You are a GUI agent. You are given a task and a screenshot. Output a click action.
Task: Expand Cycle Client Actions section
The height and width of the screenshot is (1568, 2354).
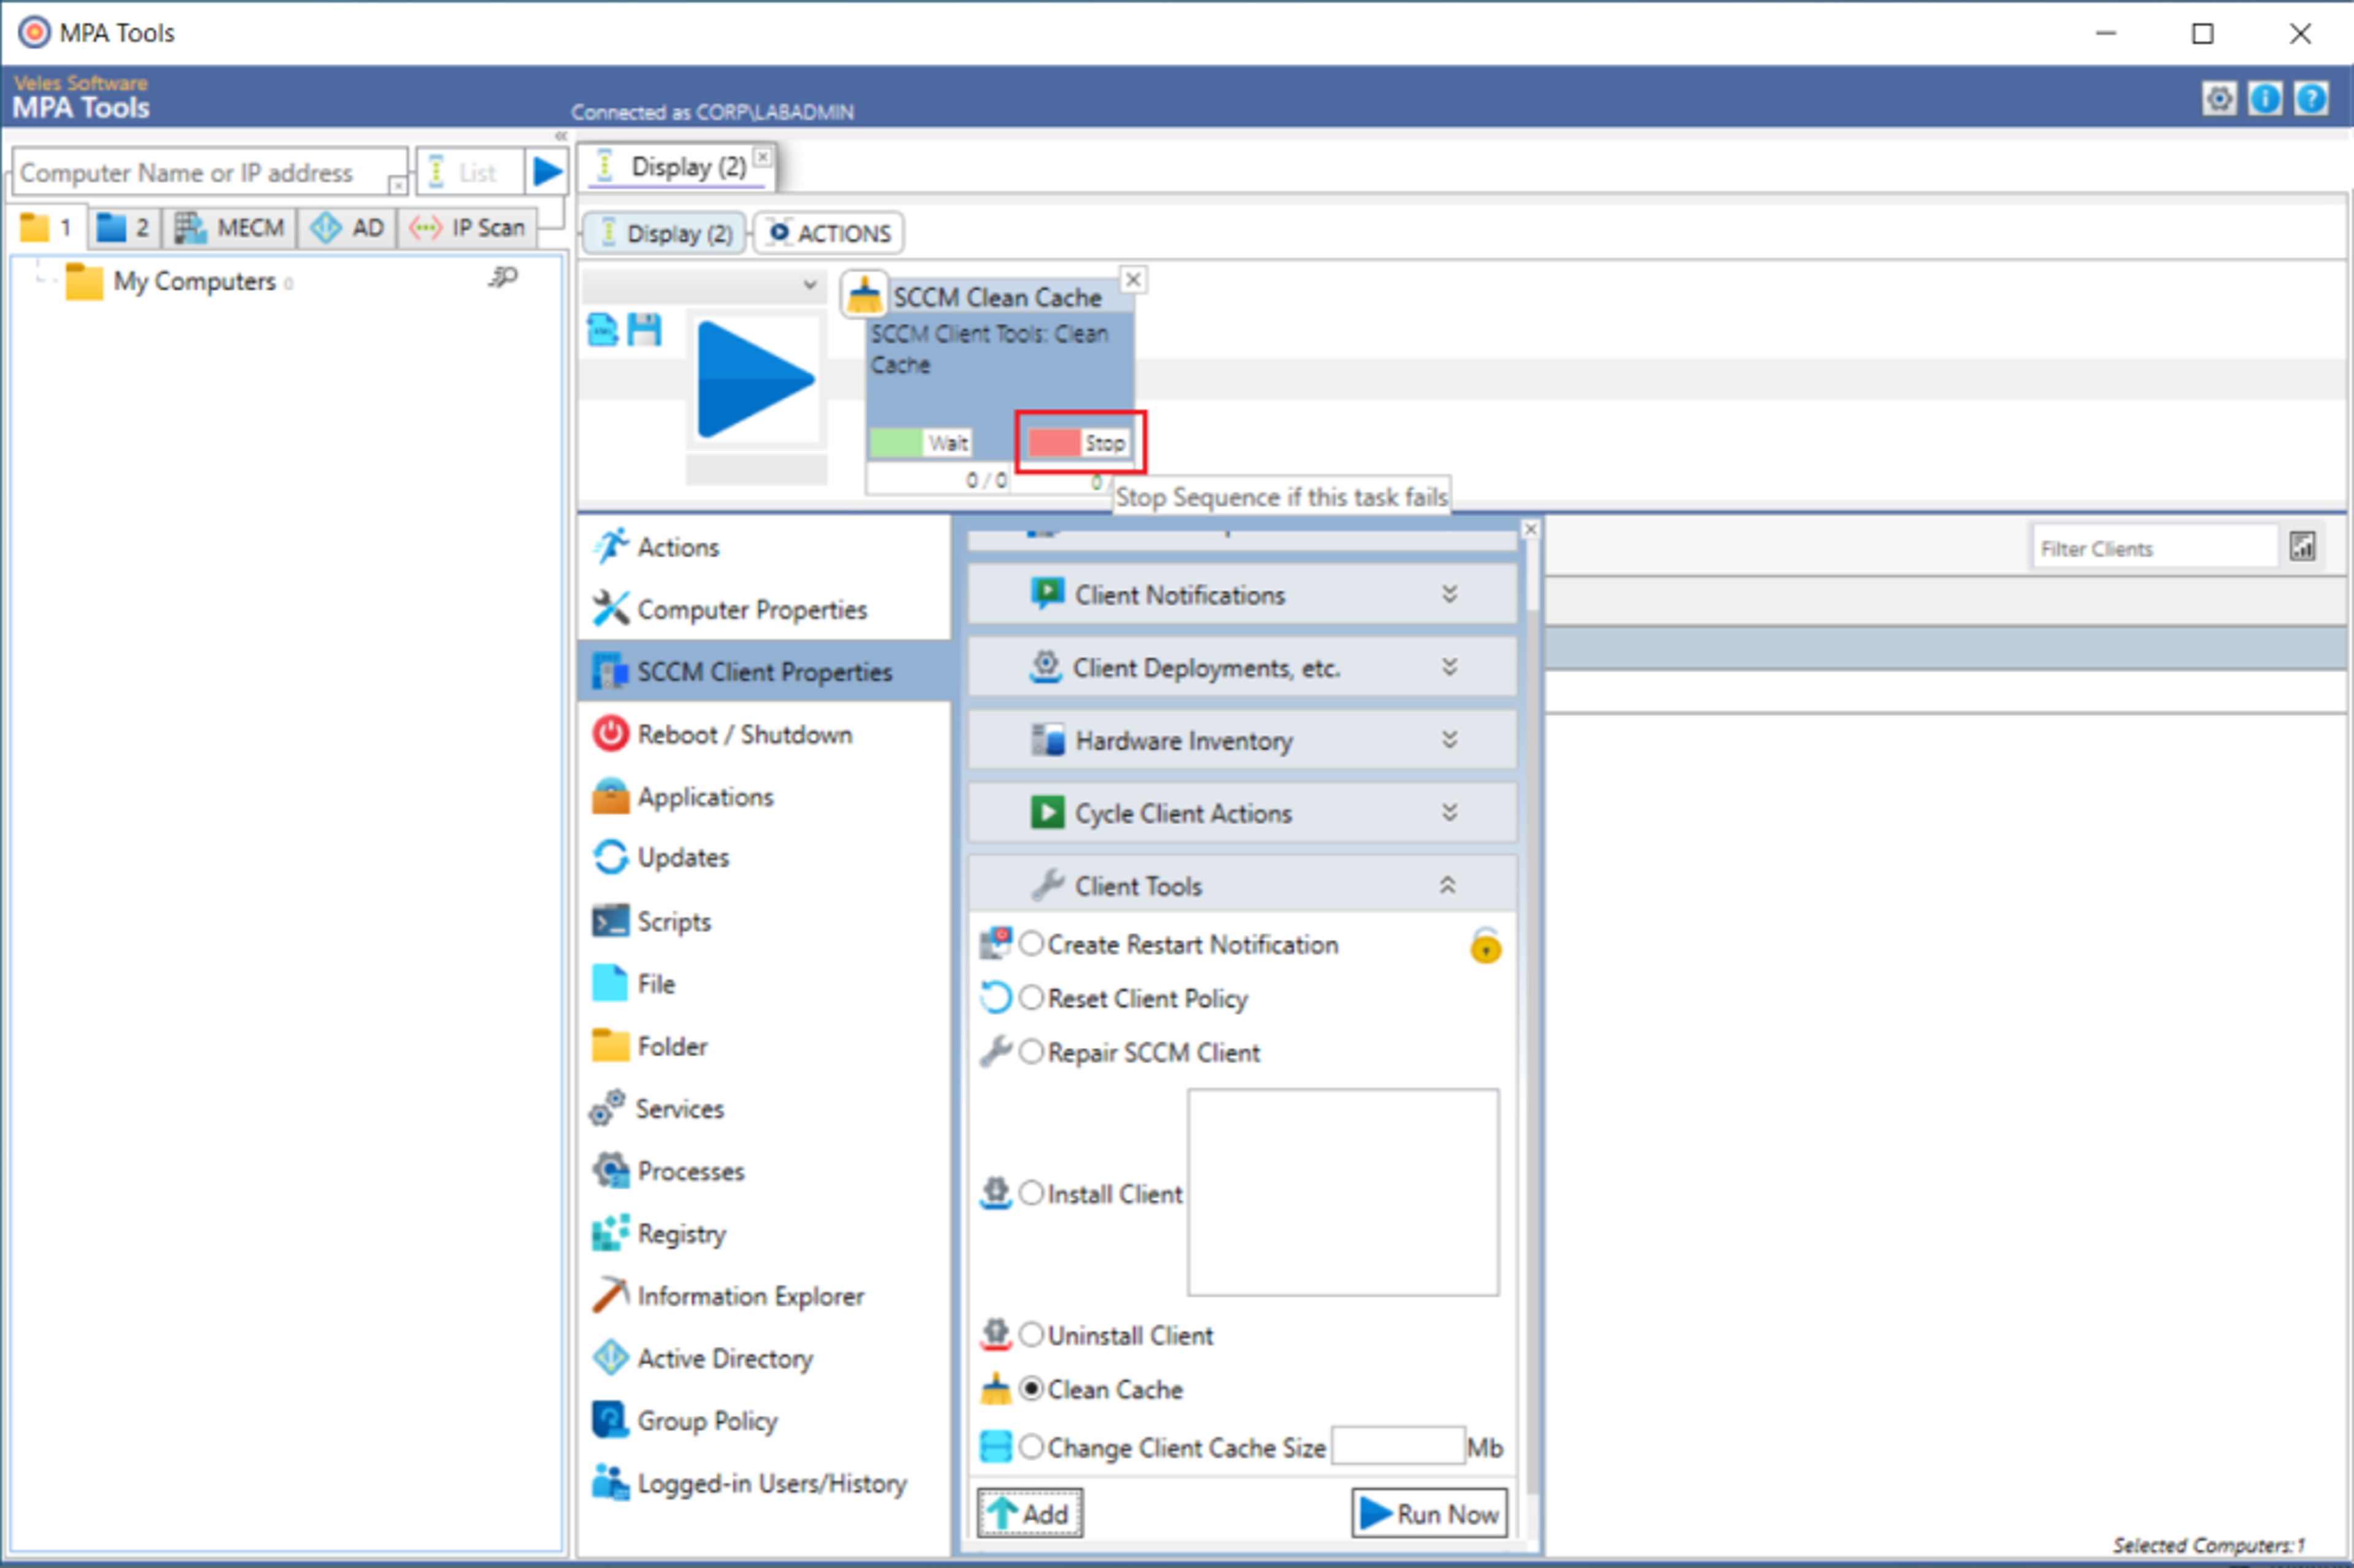(x=1242, y=813)
